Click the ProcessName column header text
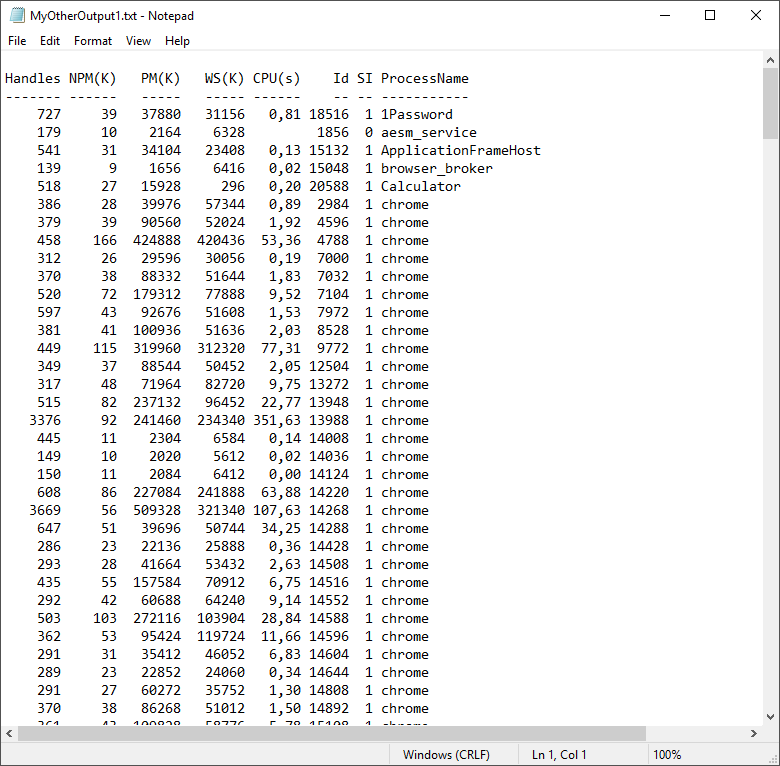The image size is (780, 766). click(424, 78)
